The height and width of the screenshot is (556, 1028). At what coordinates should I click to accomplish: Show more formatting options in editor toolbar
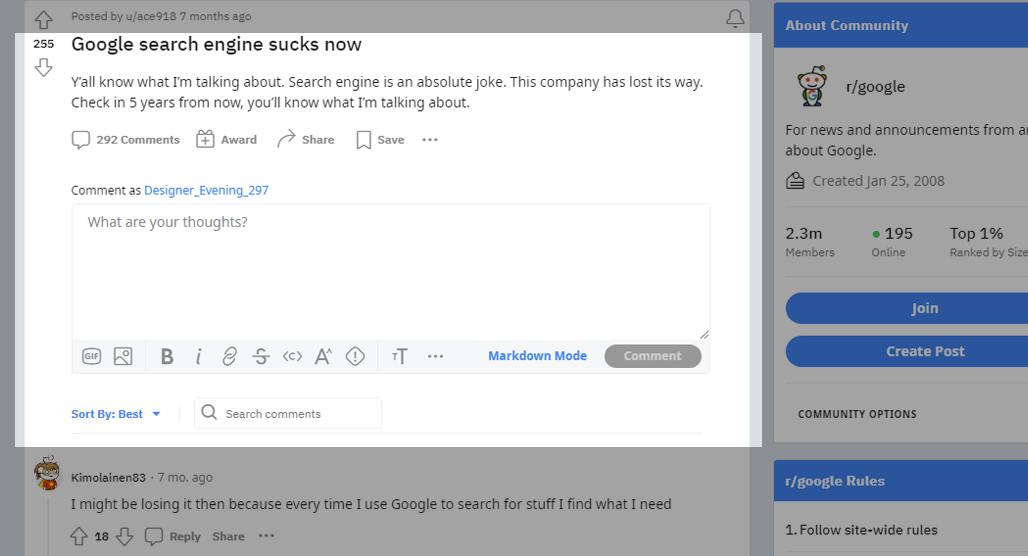coord(435,356)
